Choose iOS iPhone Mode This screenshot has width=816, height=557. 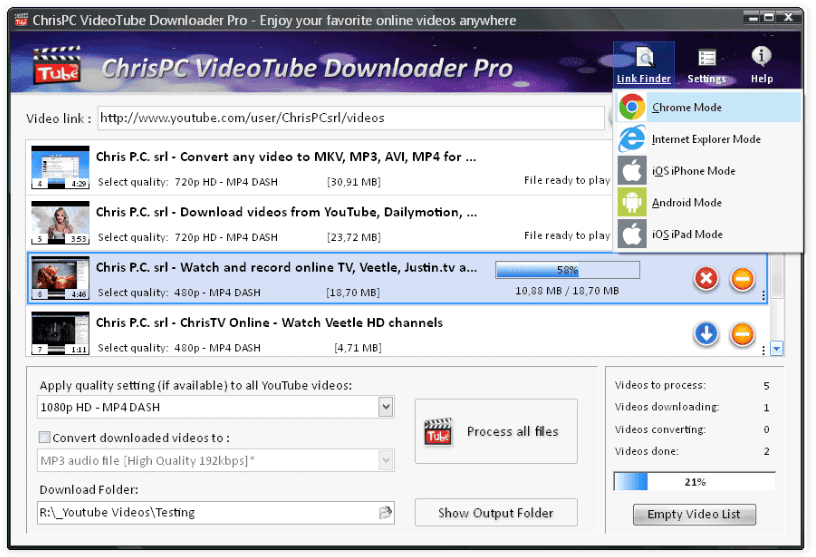click(708, 171)
